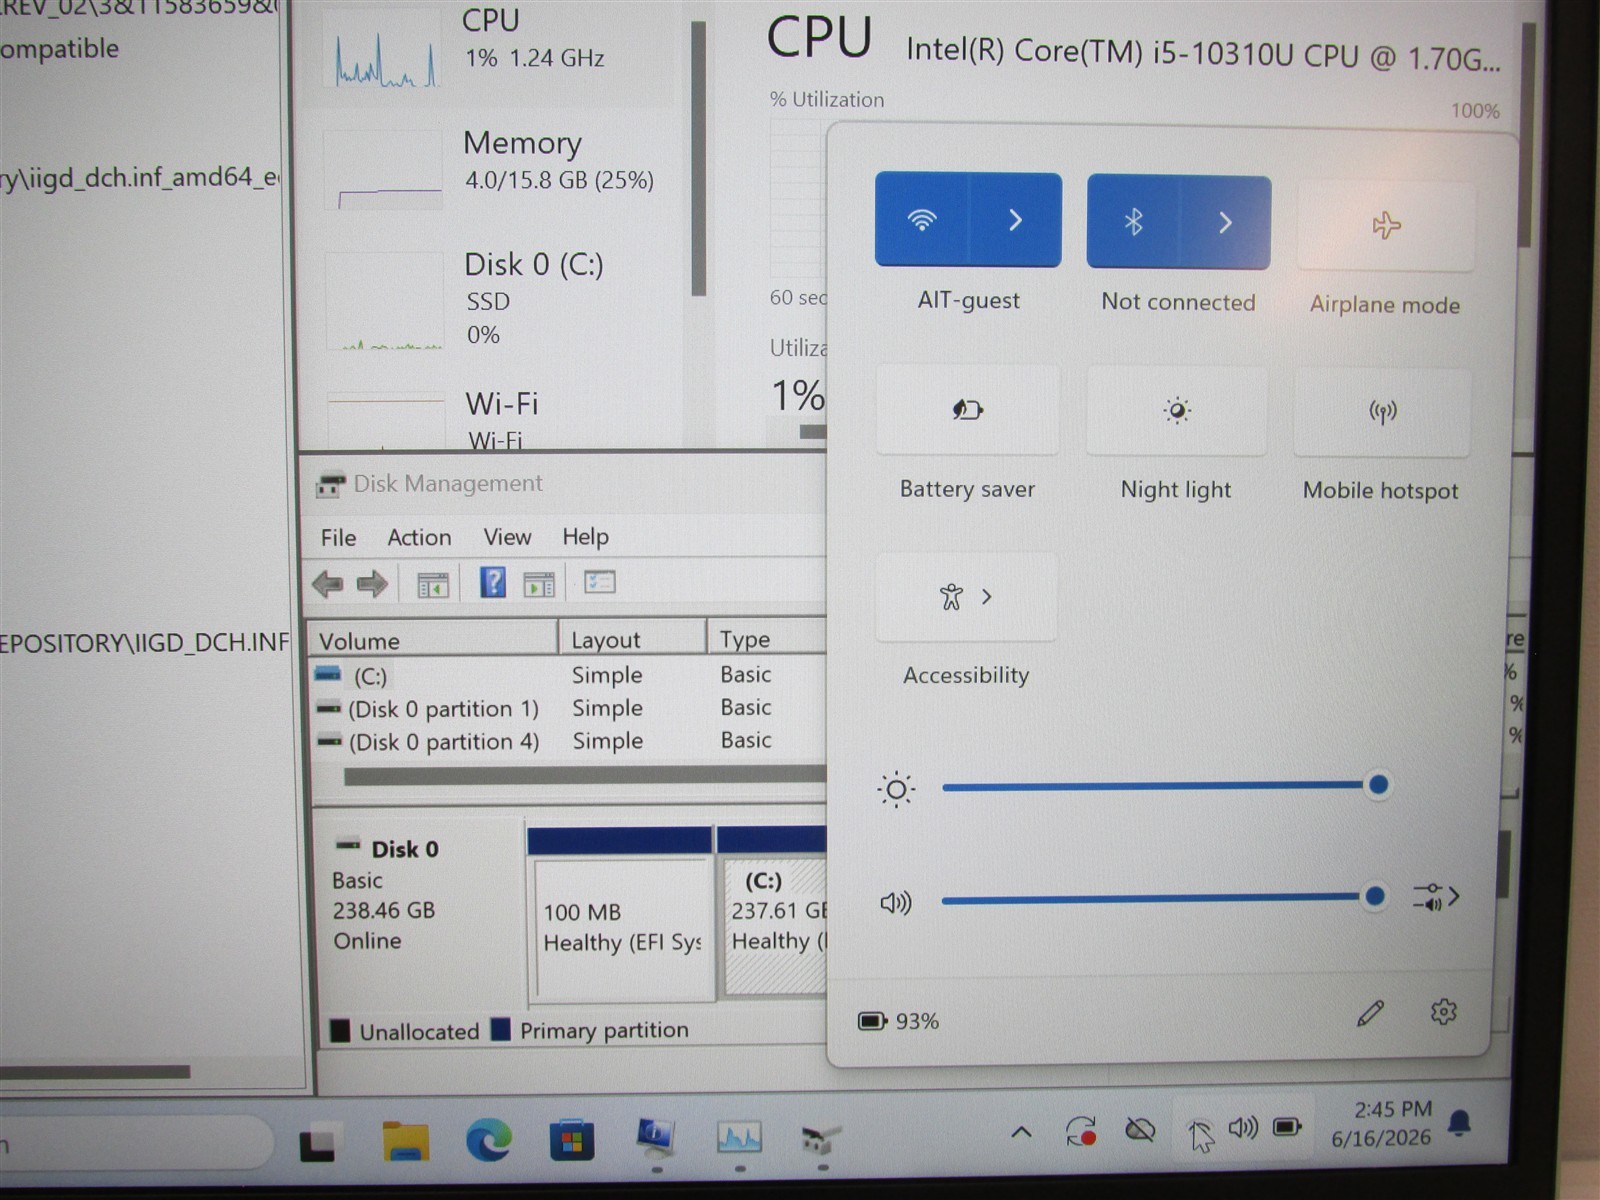1600x1200 pixels.
Task: Enable Night light
Action: click(1177, 411)
